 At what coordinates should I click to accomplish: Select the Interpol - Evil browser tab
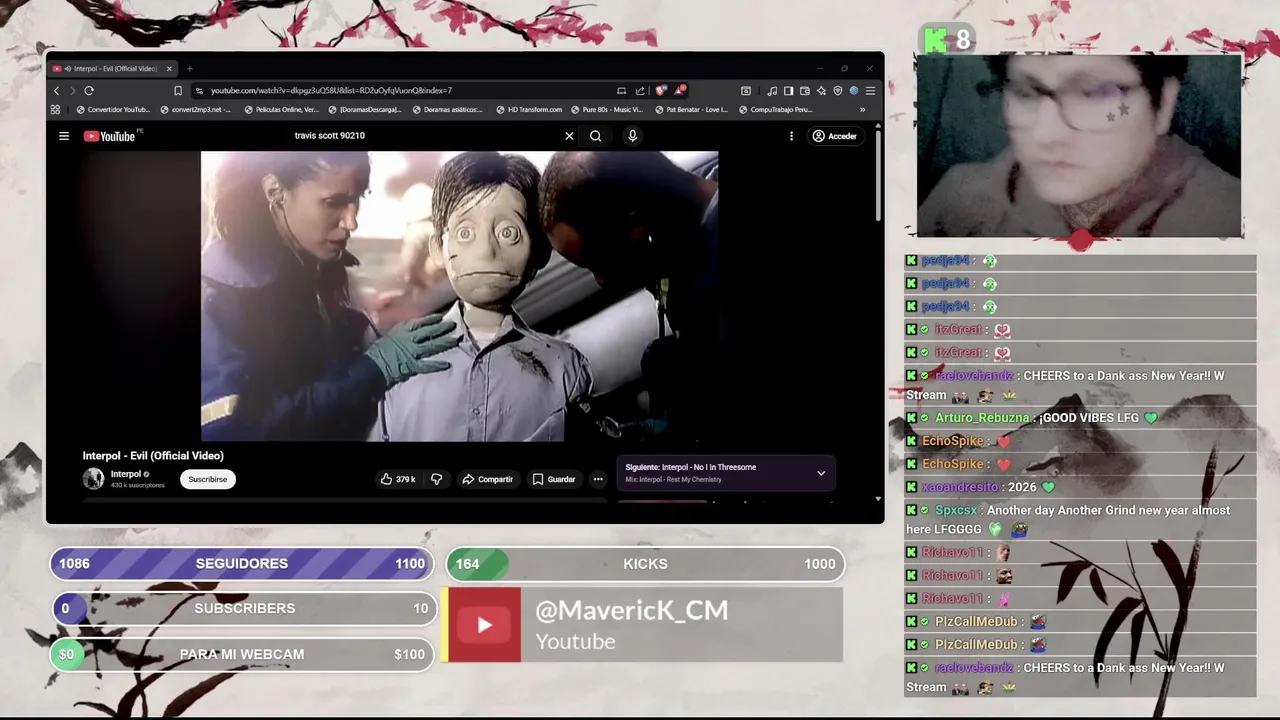[112, 68]
